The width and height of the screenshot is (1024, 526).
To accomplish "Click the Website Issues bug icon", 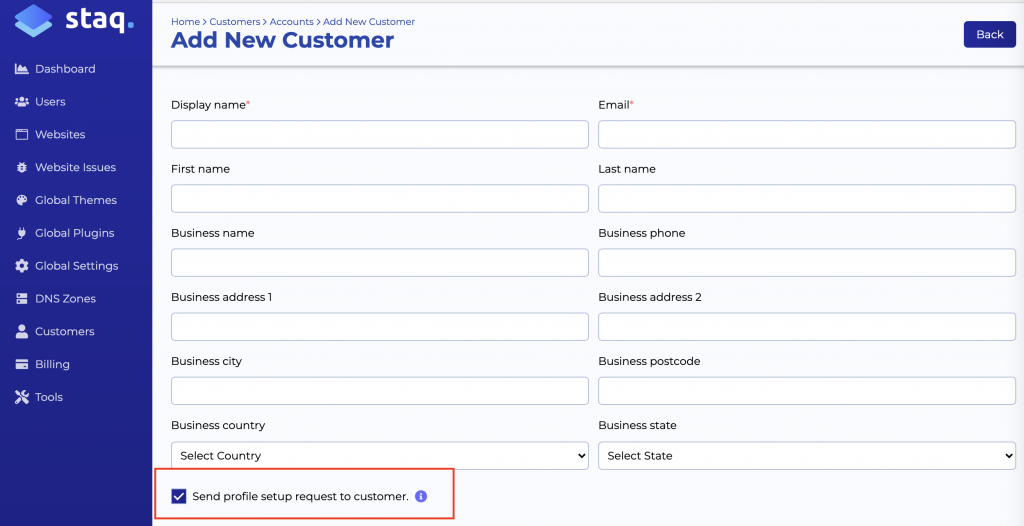I will pyautogui.click(x=22, y=168).
